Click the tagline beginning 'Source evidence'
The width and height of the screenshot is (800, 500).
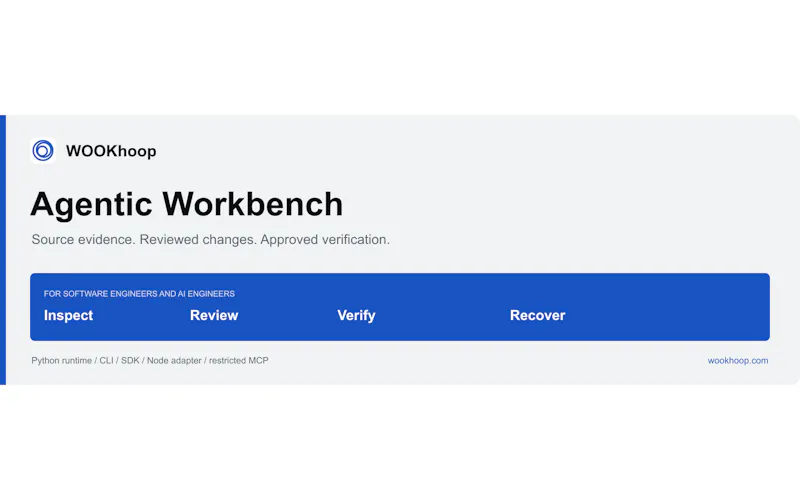(210, 239)
